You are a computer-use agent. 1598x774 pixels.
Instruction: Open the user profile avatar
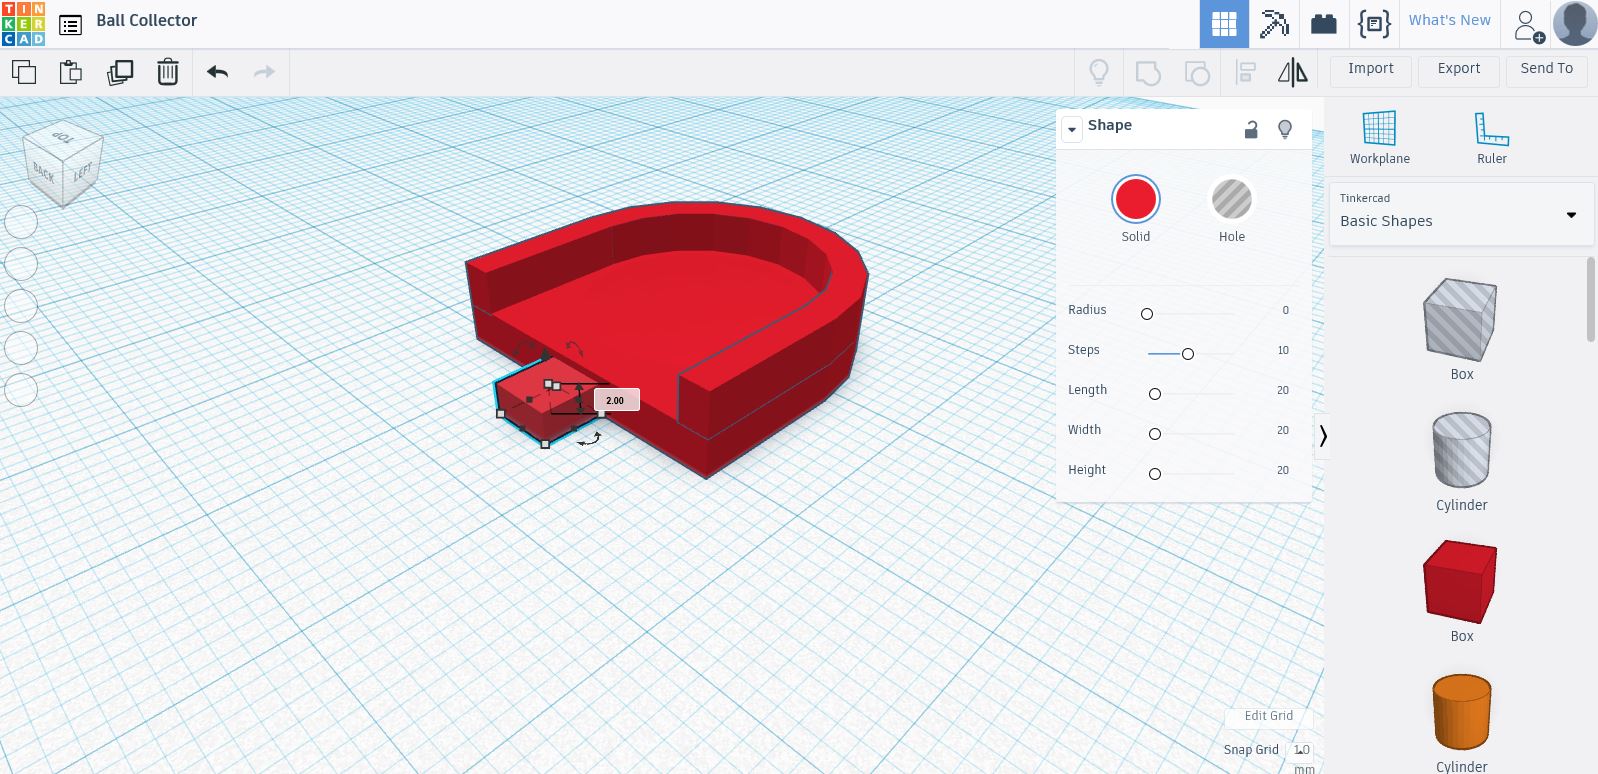tap(1574, 24)
